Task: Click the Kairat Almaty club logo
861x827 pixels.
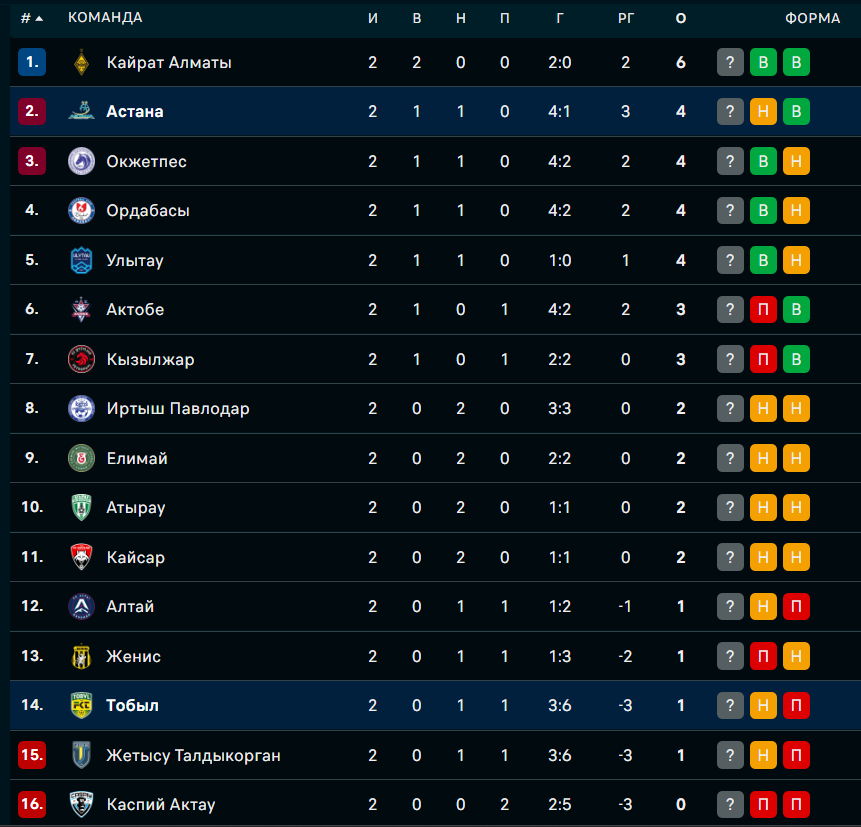Action: pyautogui.click(x=81, y=62)
